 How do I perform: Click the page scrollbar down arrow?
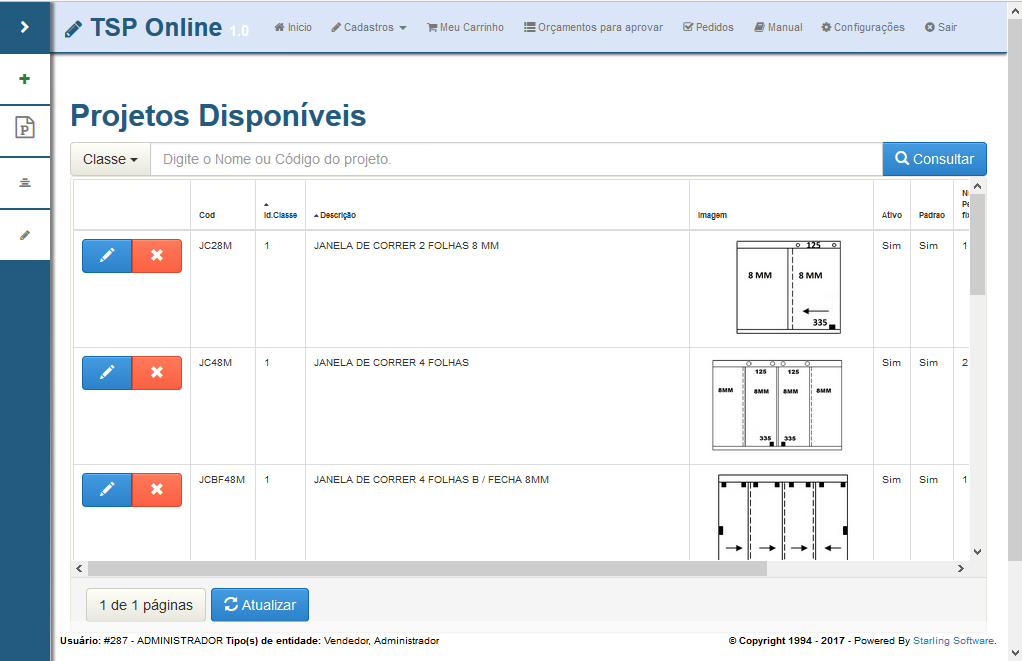coord(1015,653)
